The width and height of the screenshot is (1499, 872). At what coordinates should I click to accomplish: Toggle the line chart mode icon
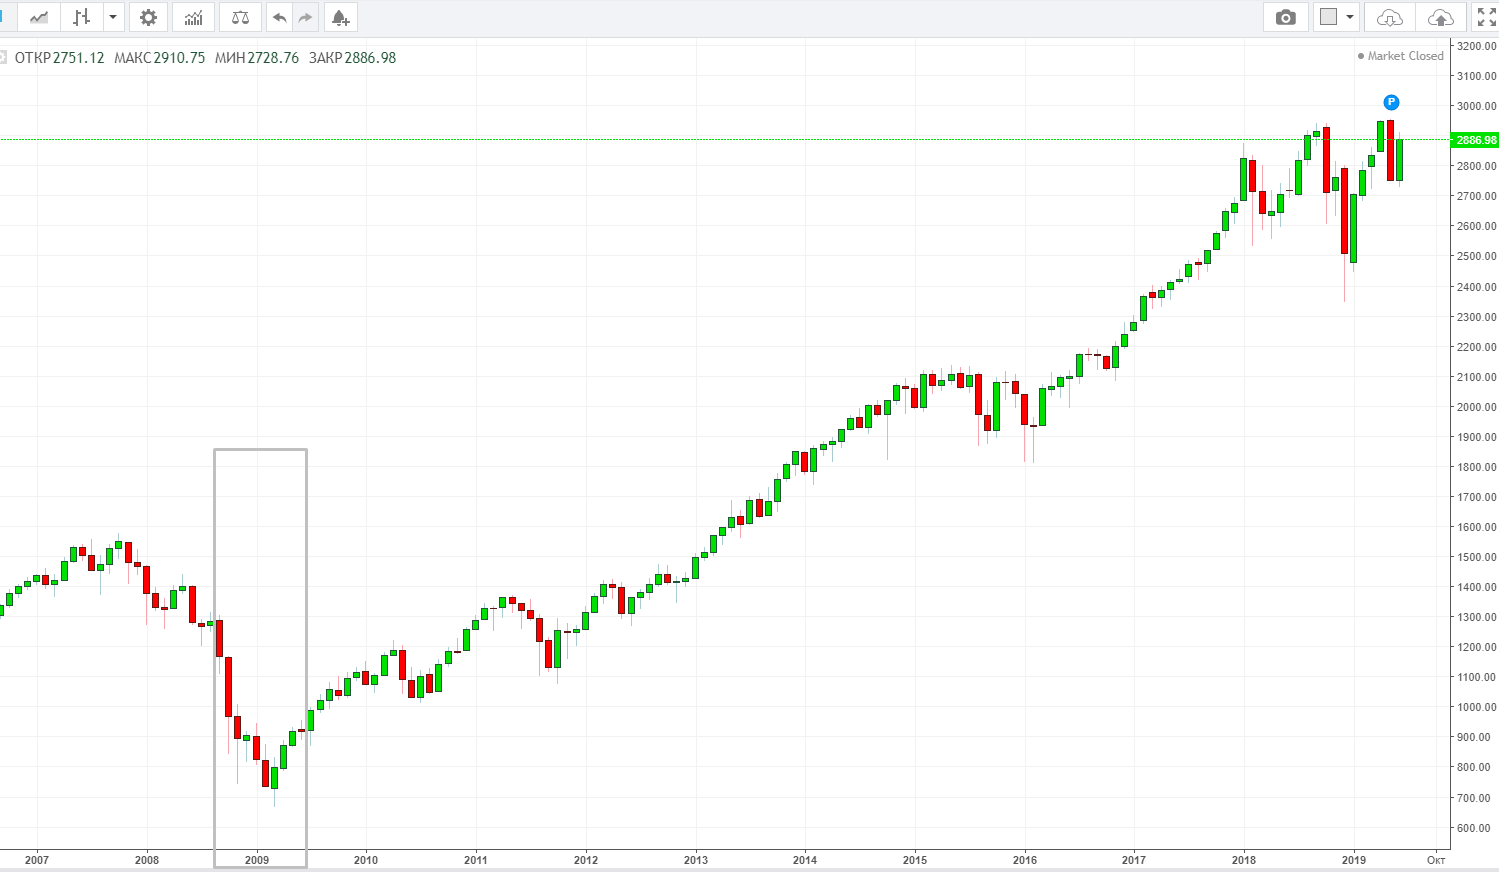(x=38, y=17)
